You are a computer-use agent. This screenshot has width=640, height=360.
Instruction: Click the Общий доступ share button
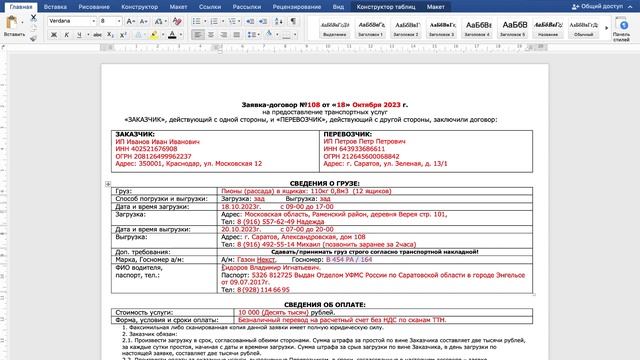pos(598,7)
